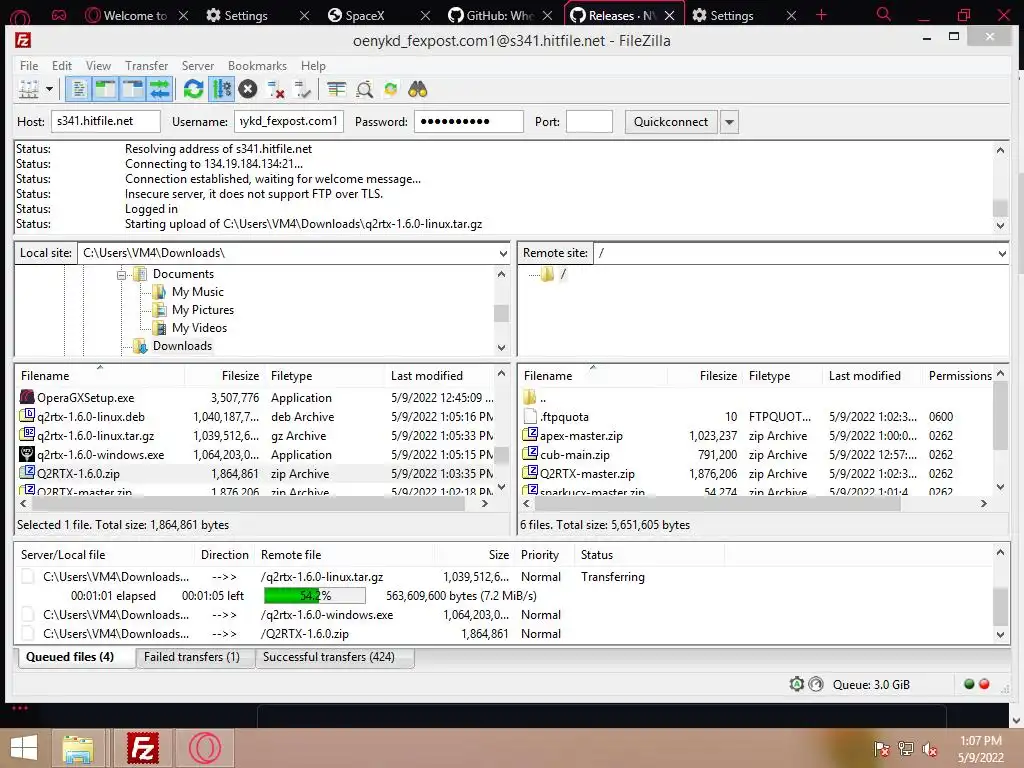1024x768 pixels.
Task: Select .ftpquota in remote list
Action: pyautogui.click(x=564, y=417)
